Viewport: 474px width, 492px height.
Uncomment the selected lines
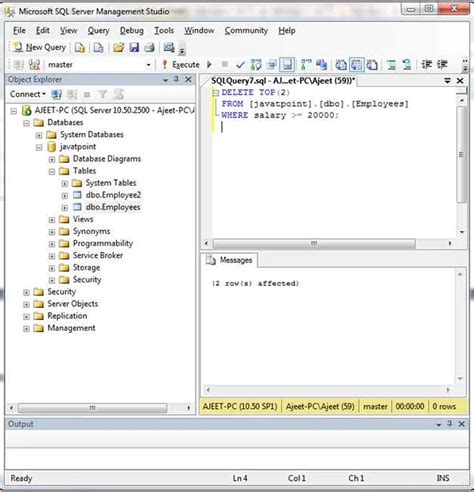pos(407,65)
